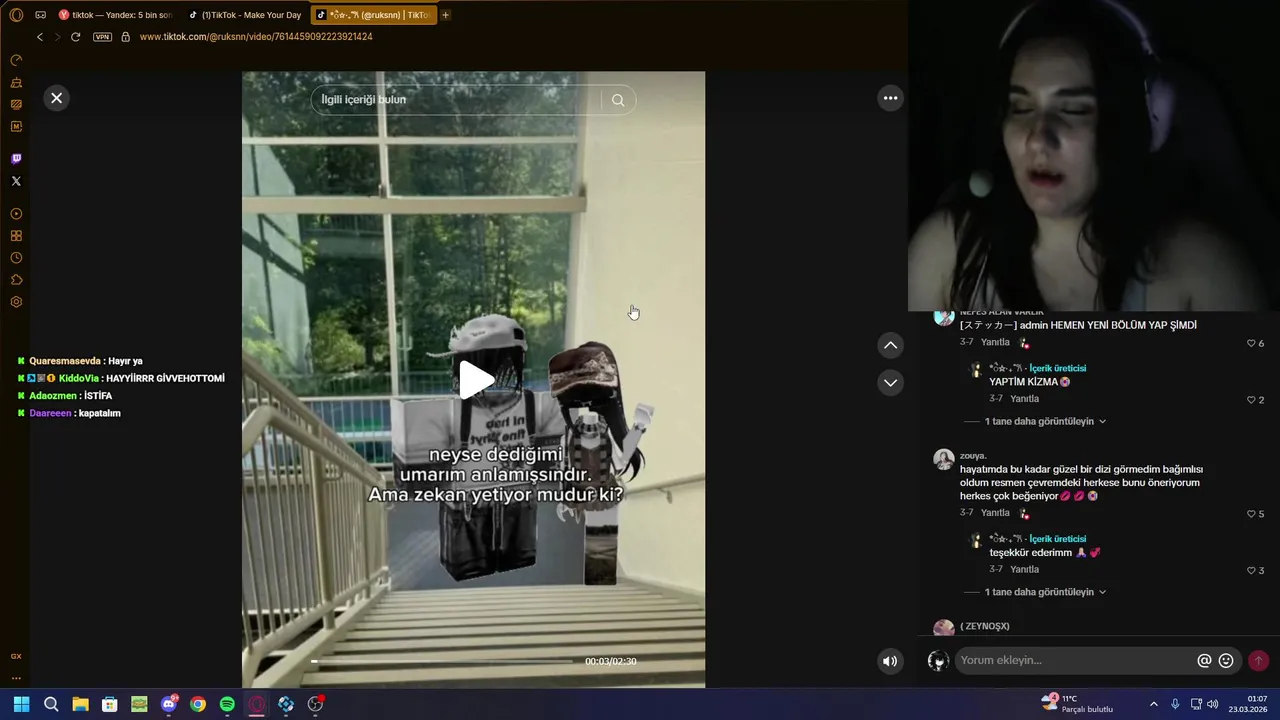This screenshot has height=720, width=1280.
Task: Like zouya.'s comment with heart
Action: (x=1251, y=514)
